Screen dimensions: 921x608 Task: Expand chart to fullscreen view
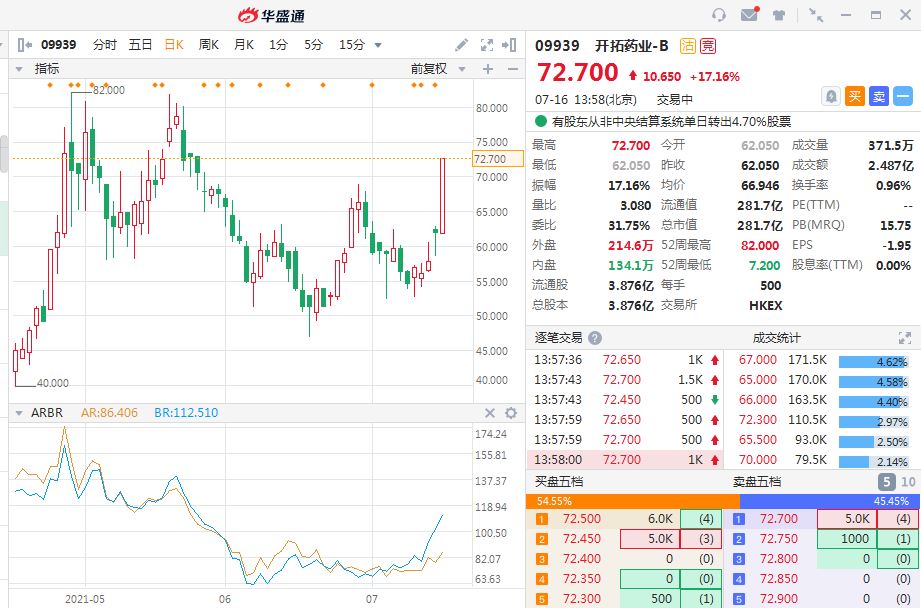click(x=487, y=45)
